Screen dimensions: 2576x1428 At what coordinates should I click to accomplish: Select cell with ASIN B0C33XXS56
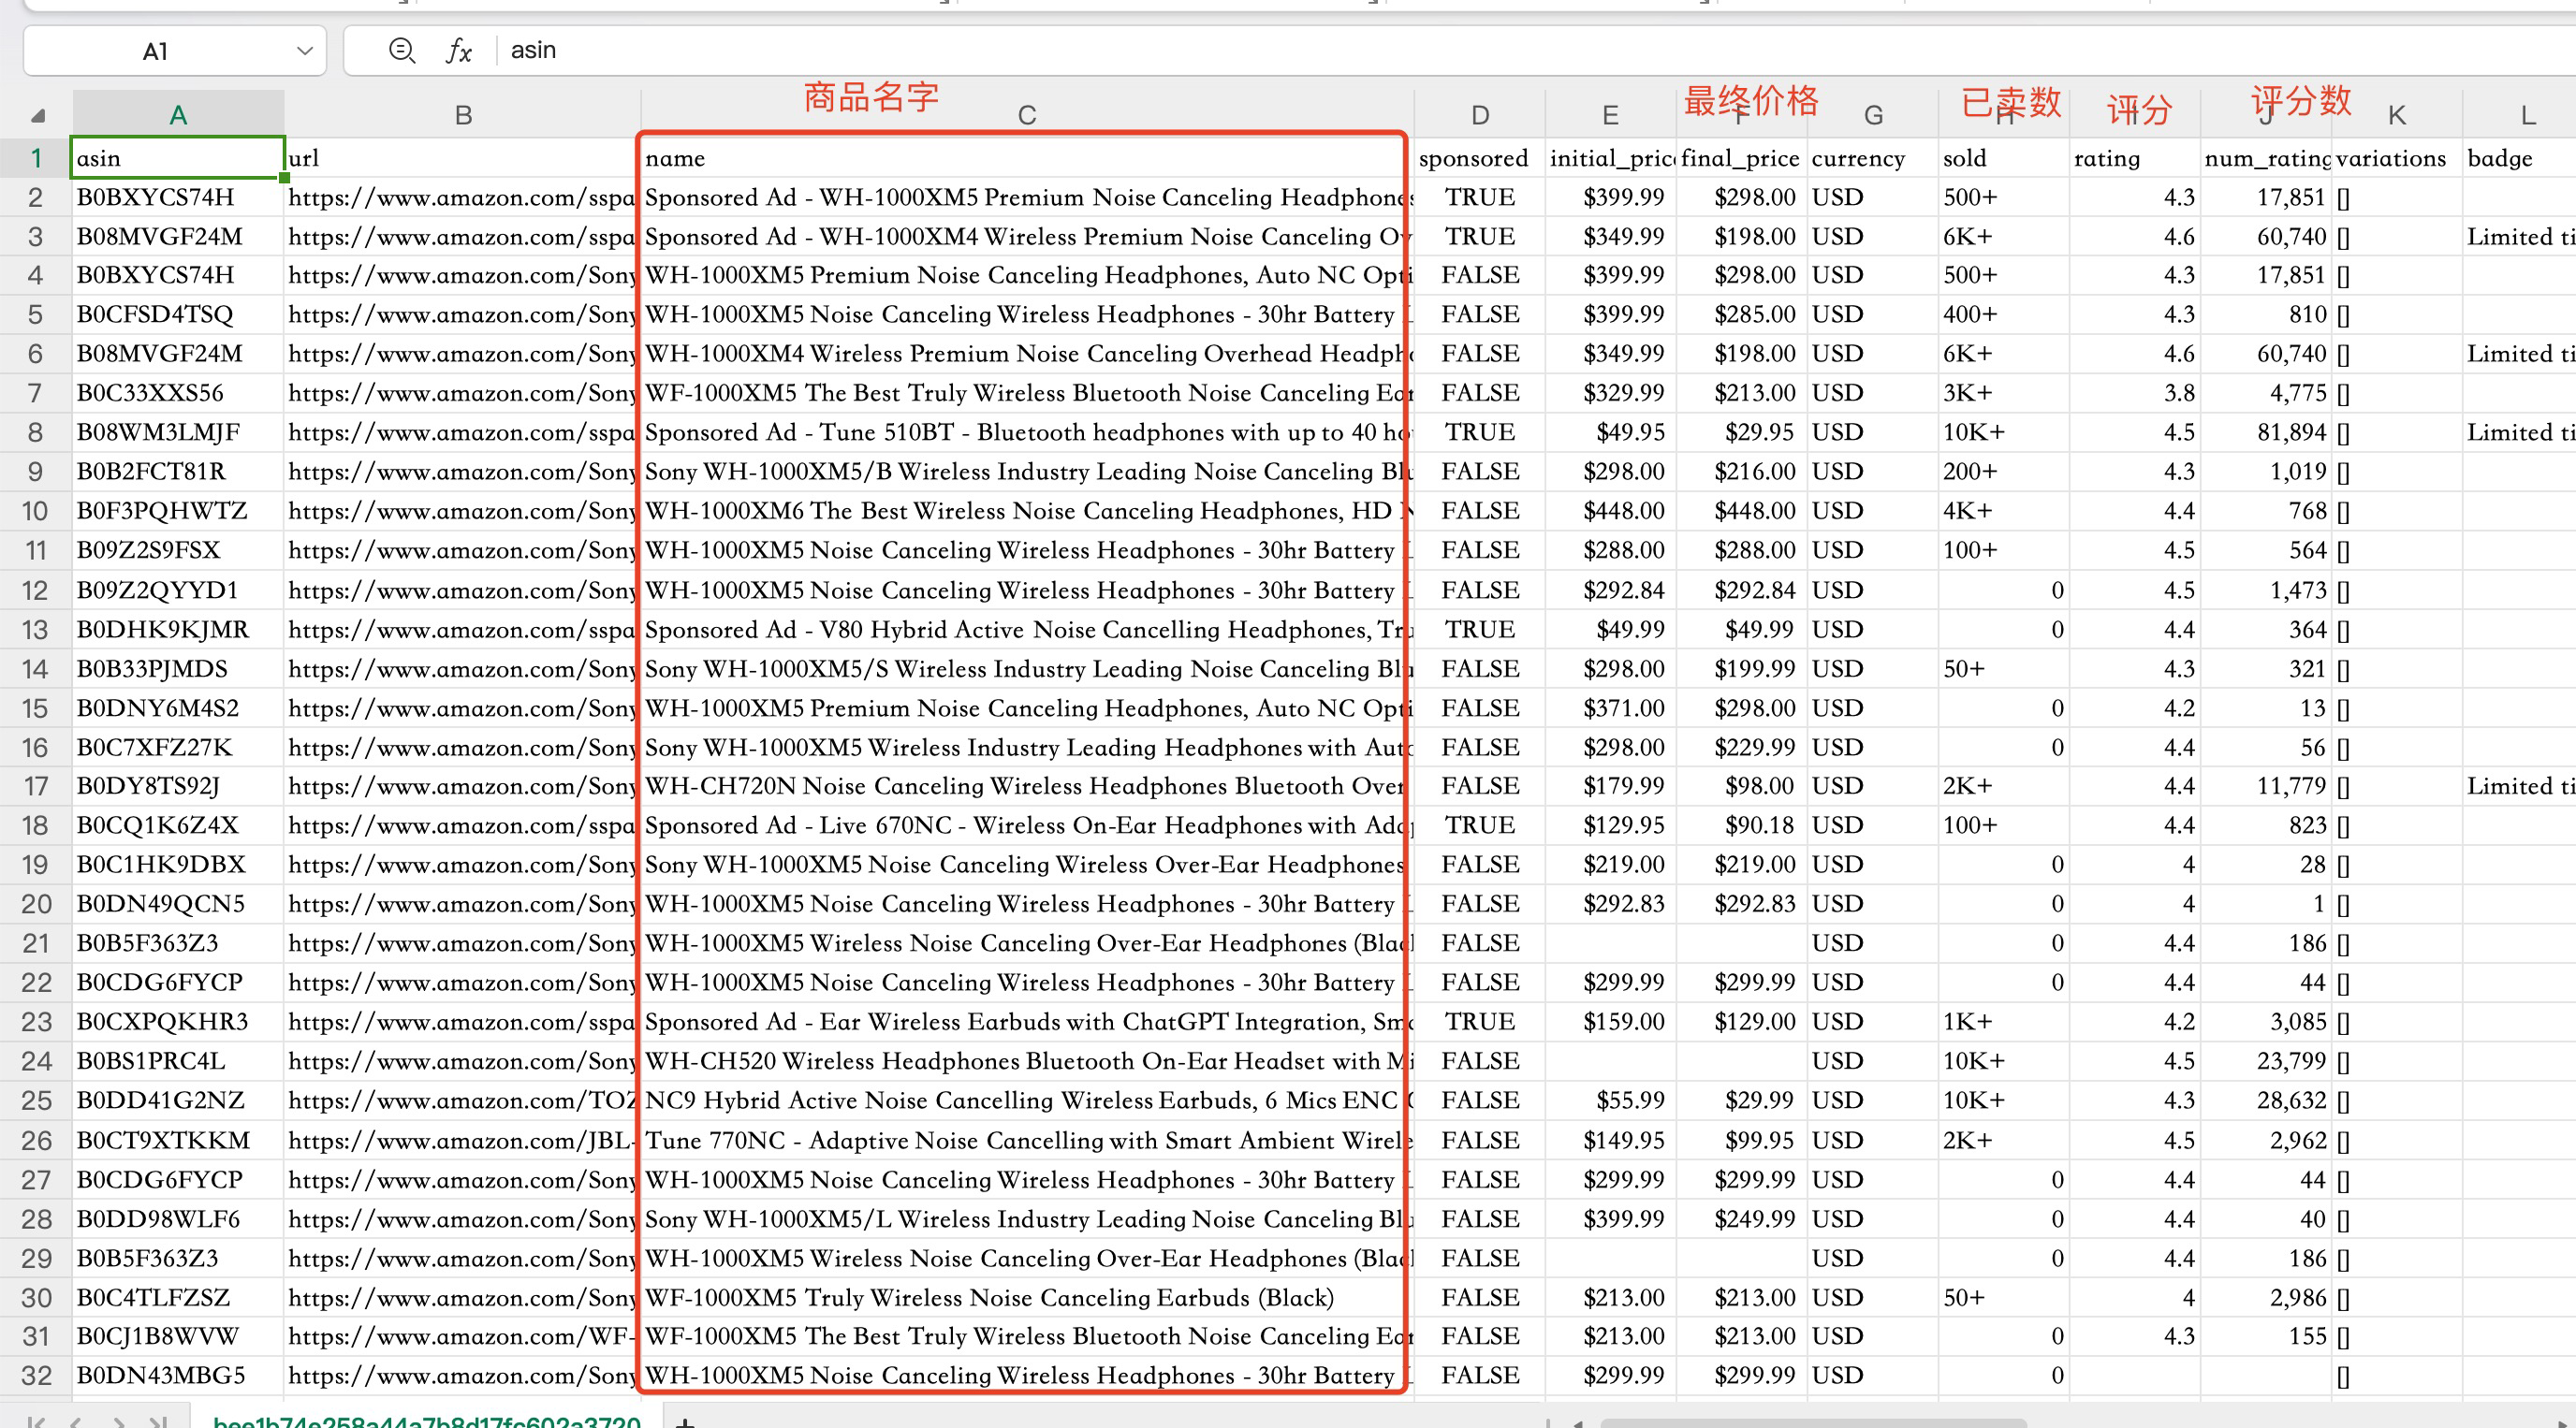pos(178,393)
